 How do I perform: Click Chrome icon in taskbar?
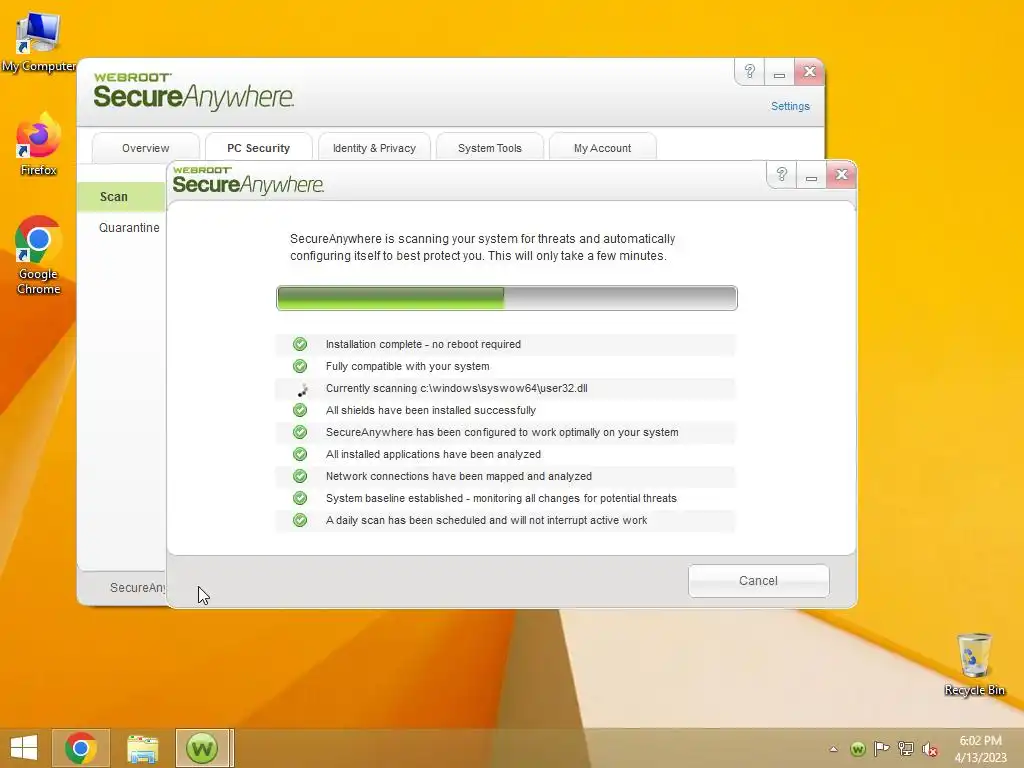coord(81,748)
